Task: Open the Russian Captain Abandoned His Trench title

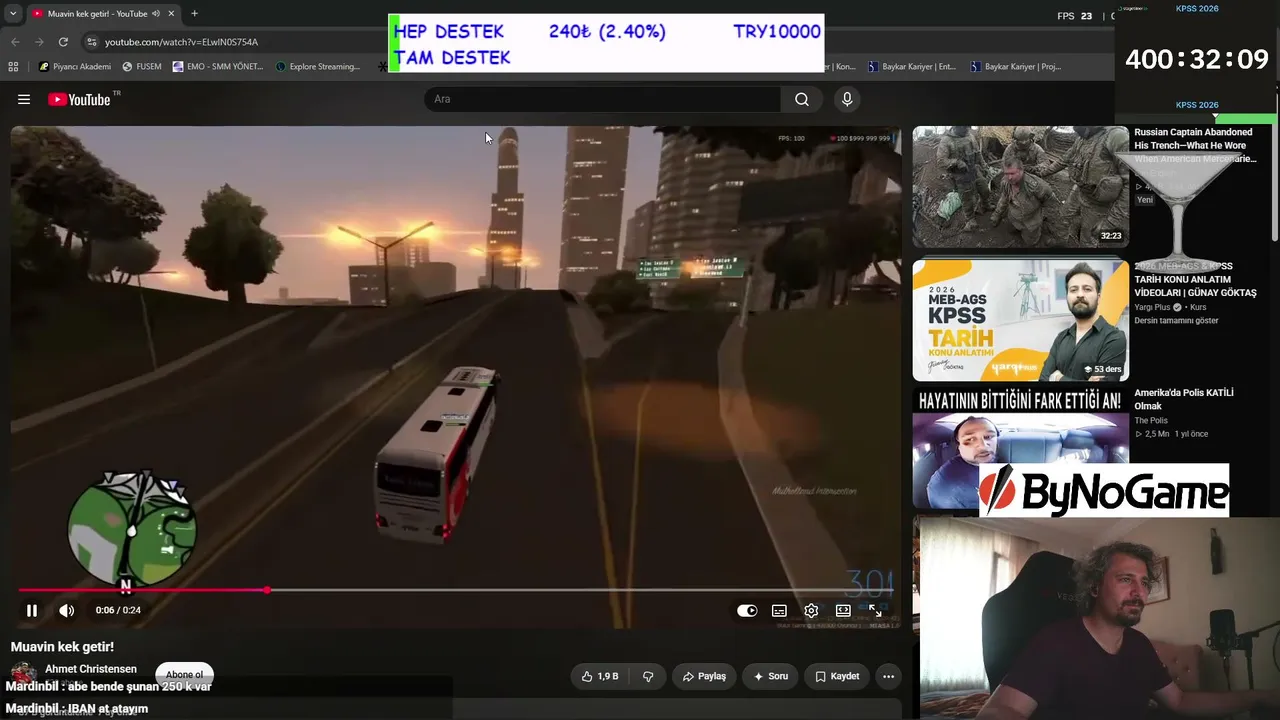Action: (1195, 145)
